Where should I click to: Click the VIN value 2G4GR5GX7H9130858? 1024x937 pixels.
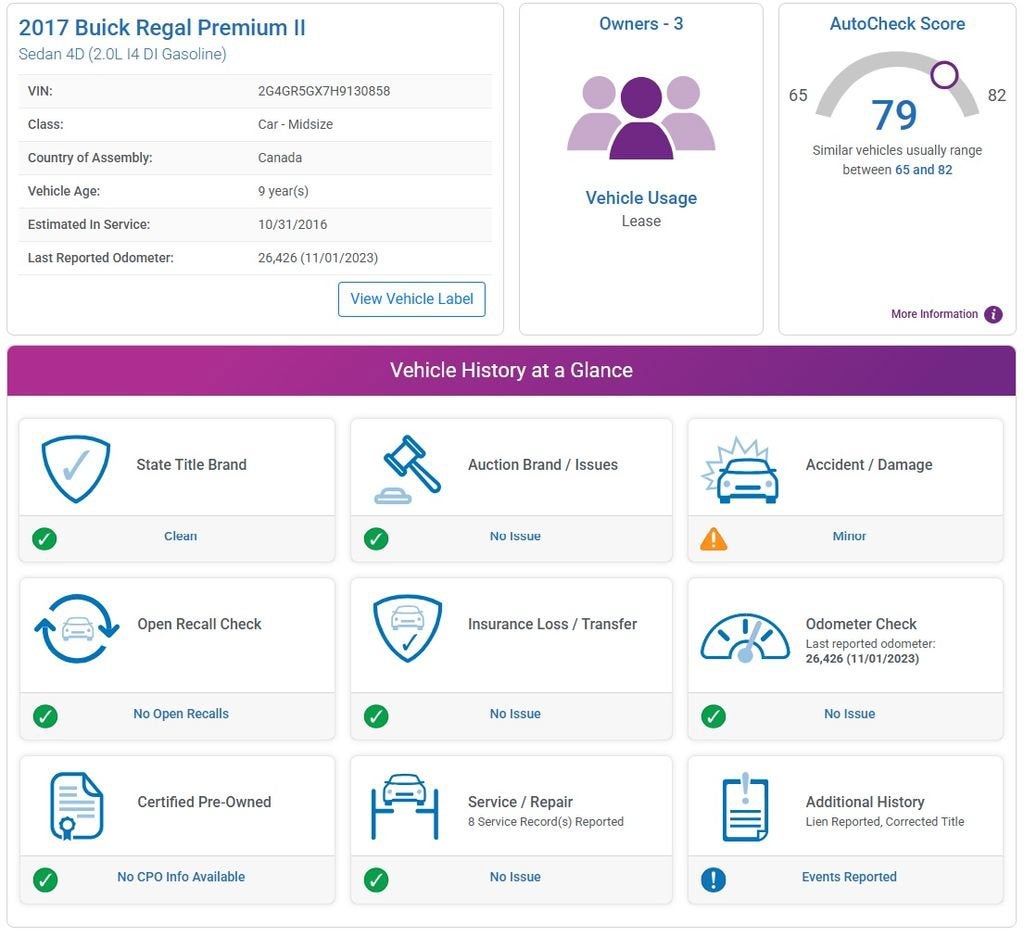324,91
